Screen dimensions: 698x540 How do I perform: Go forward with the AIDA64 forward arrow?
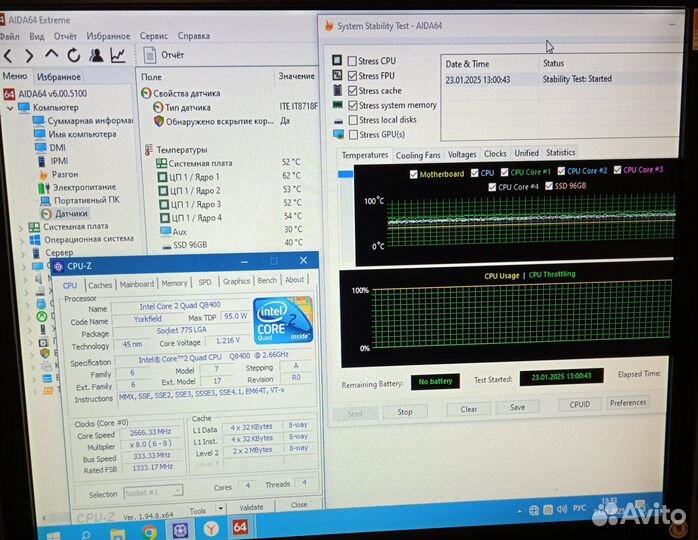tap(29, 56)
